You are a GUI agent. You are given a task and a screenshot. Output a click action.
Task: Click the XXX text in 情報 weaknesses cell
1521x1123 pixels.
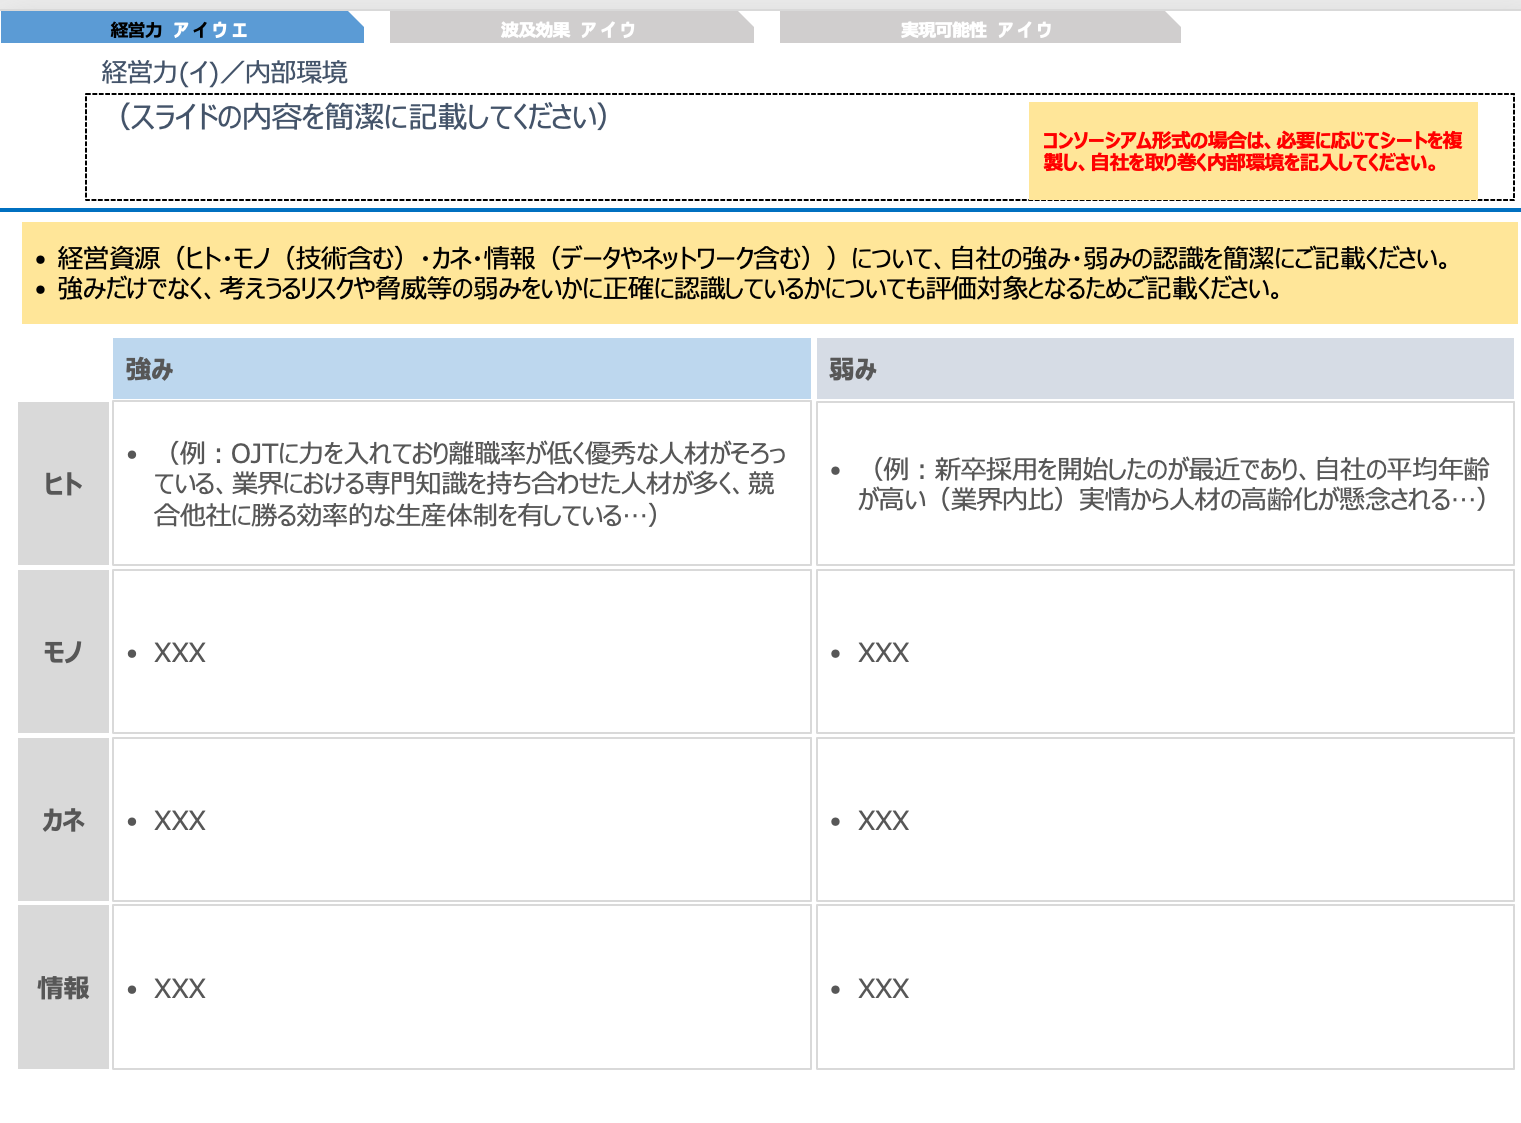[884, 987]
